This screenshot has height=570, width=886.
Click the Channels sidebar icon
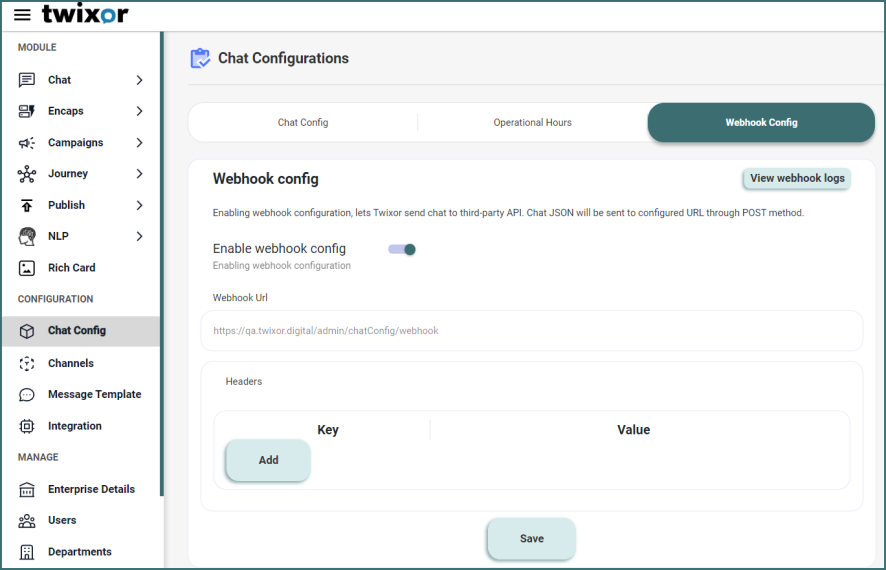point(27,363)
